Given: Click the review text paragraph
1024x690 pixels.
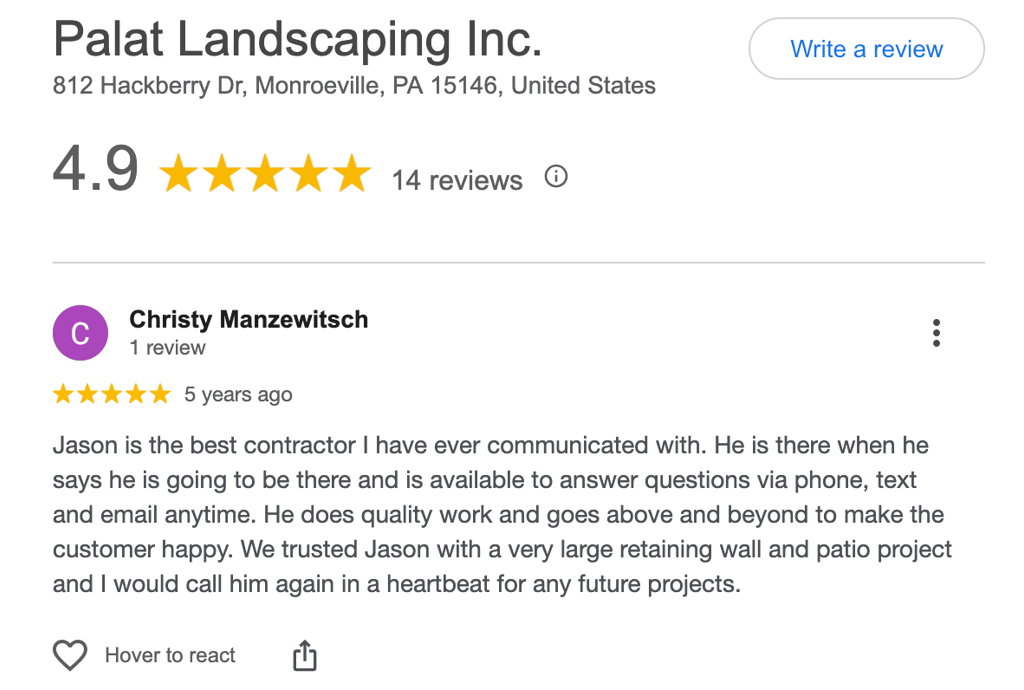Looking at the screenshot, I should (x=500, y=514).
